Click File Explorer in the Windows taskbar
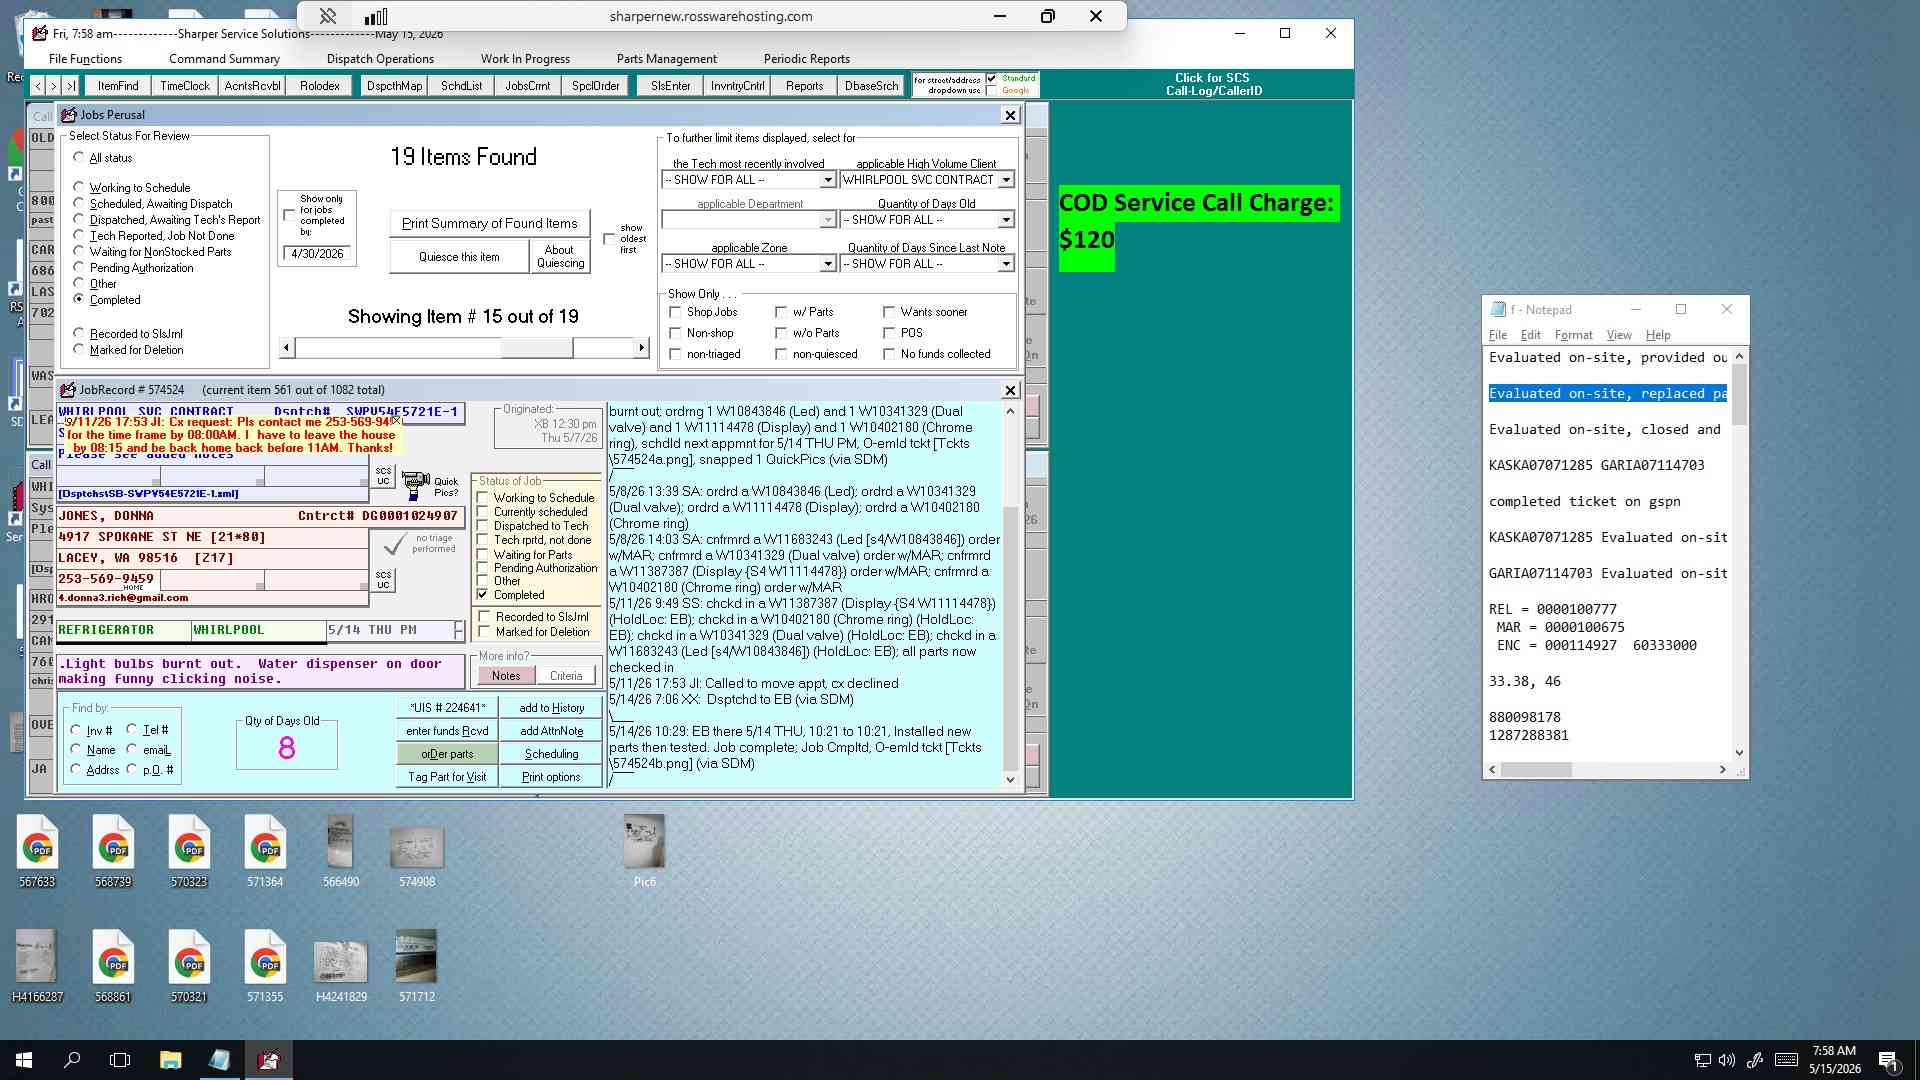Viewport: 1920px width, 1080px height. 170,1060
